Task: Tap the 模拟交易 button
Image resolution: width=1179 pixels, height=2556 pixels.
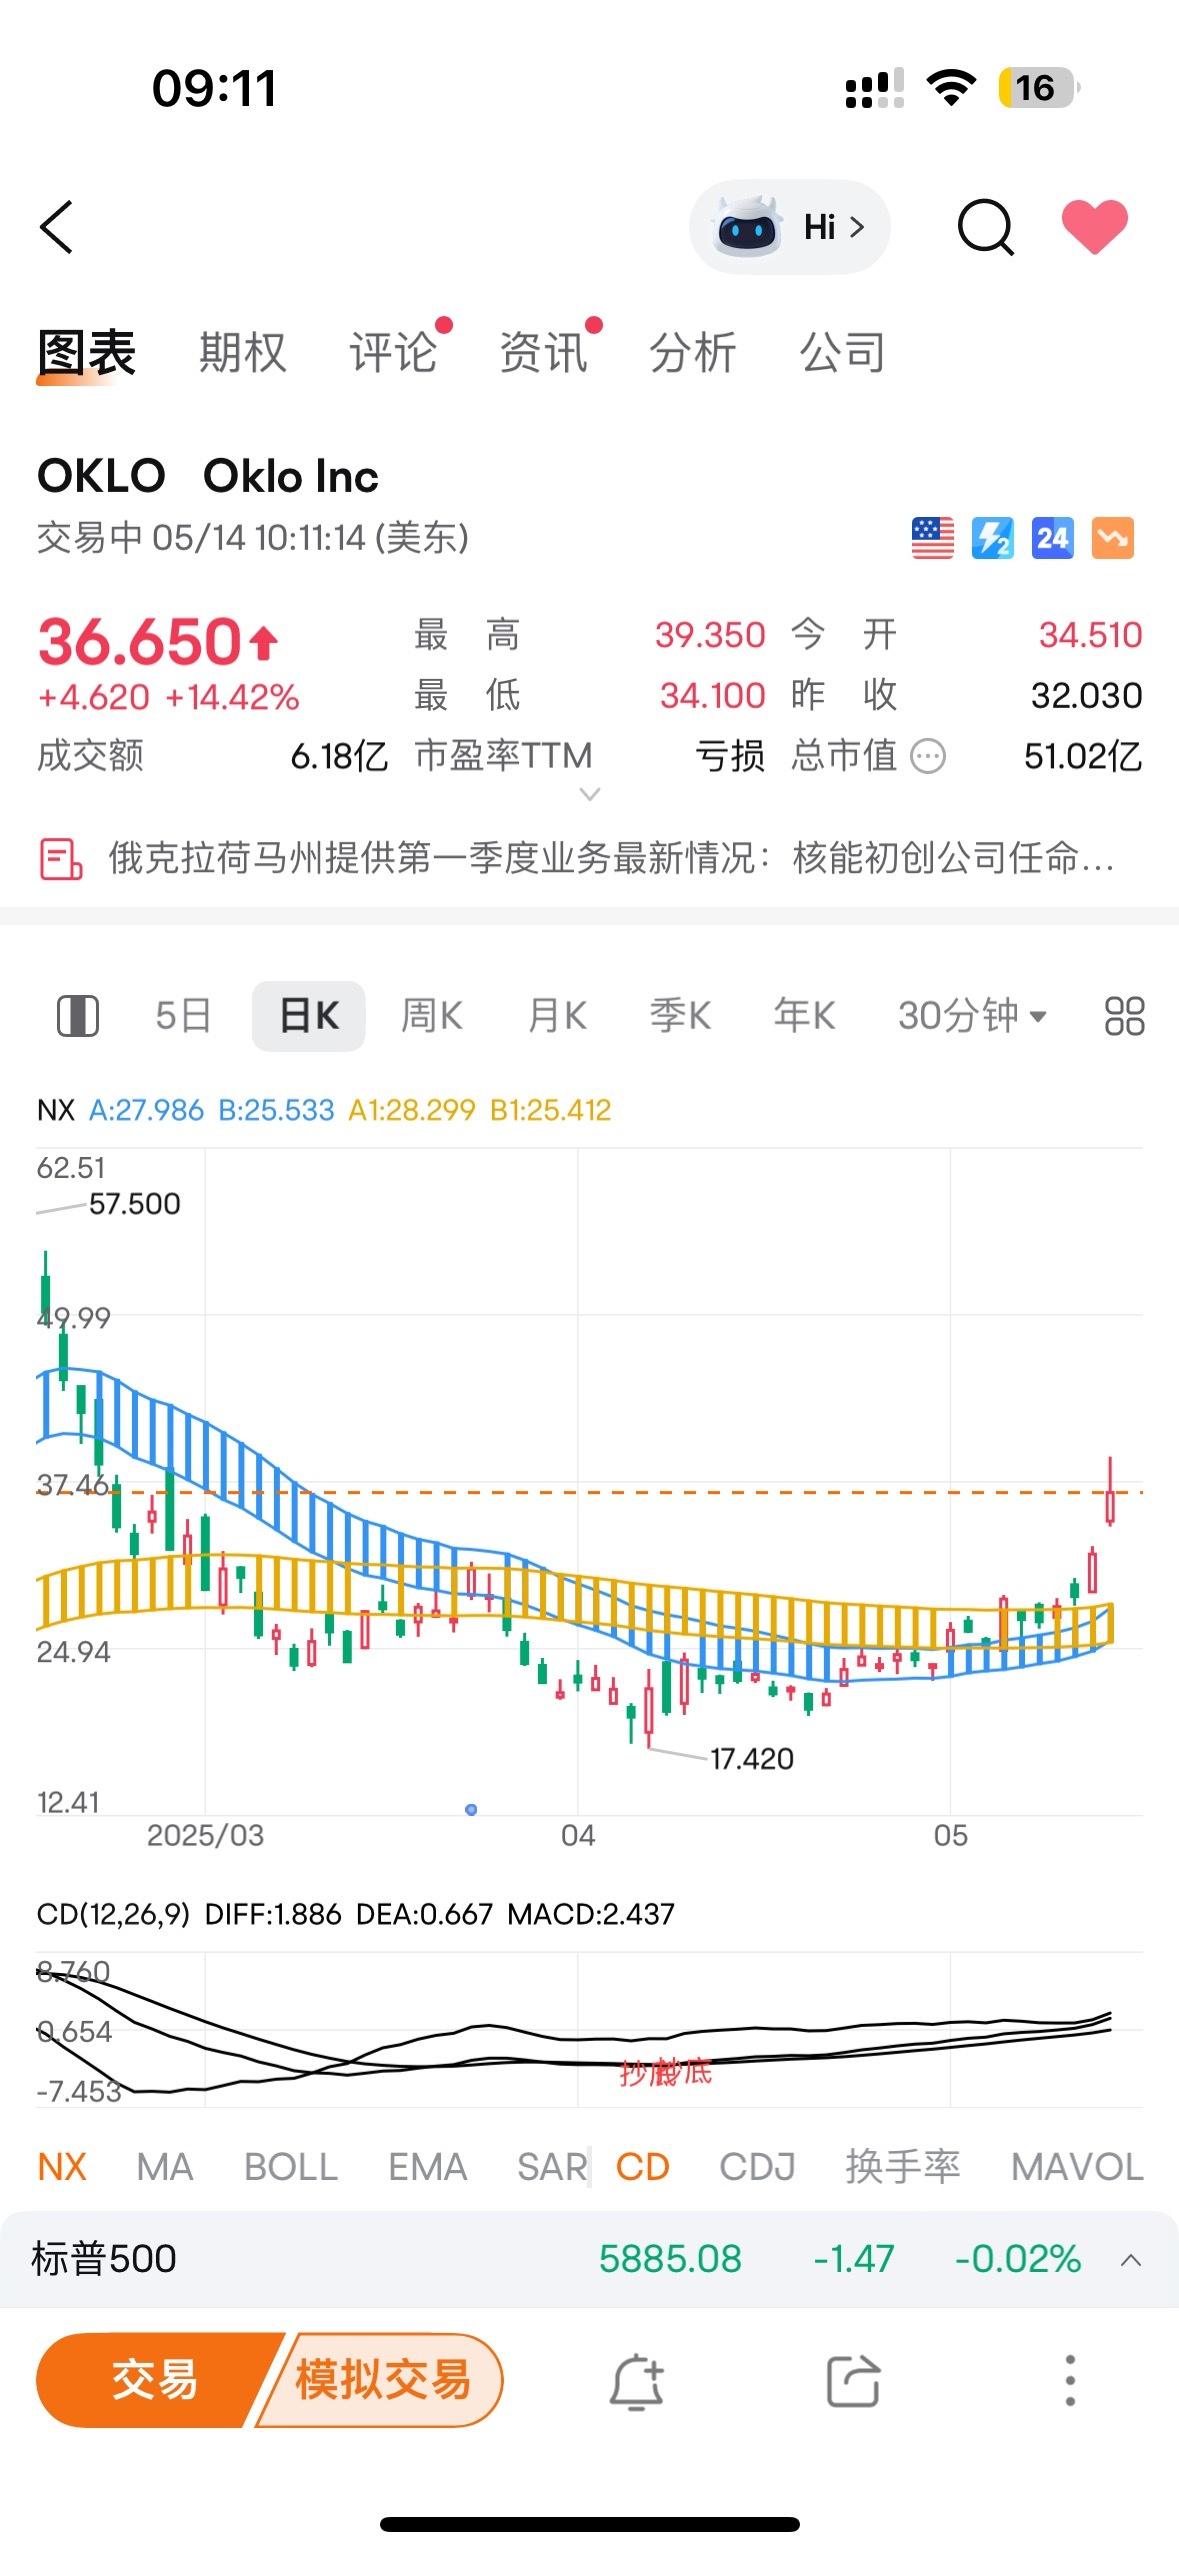Action: (x=382, y=2380)
